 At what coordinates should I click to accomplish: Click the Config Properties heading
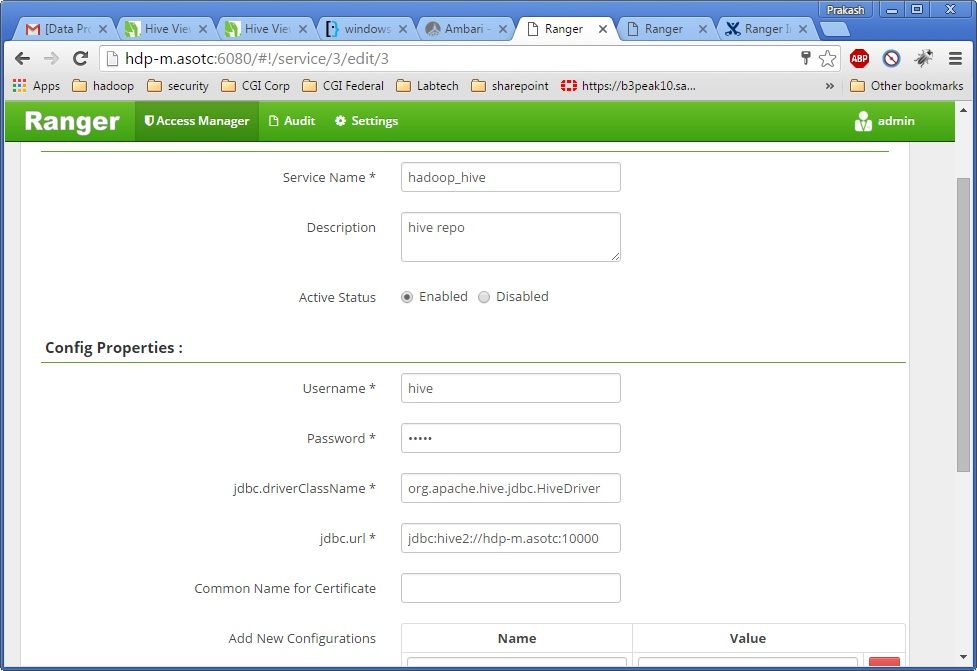(x=114, y=348)
